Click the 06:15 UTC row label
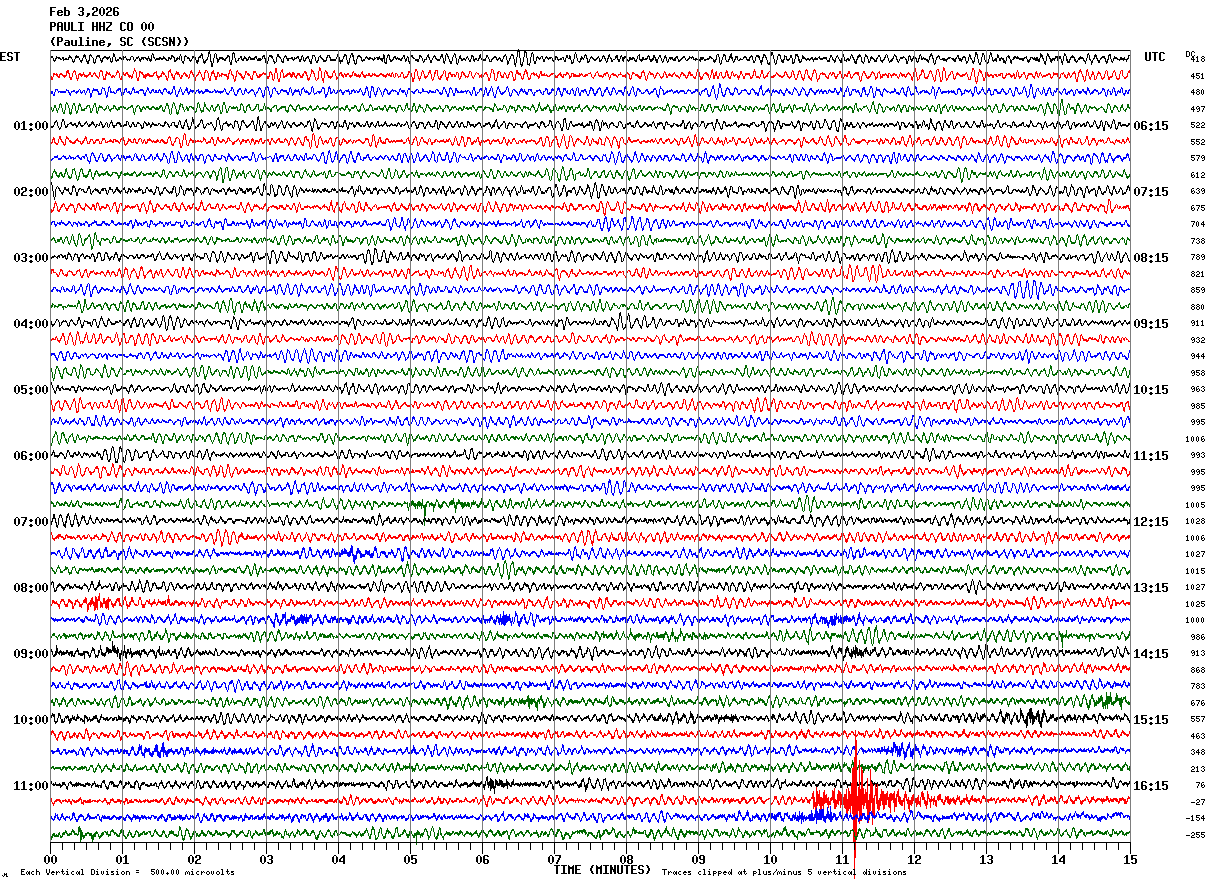1210x886 pixels. pos(1152,126)
